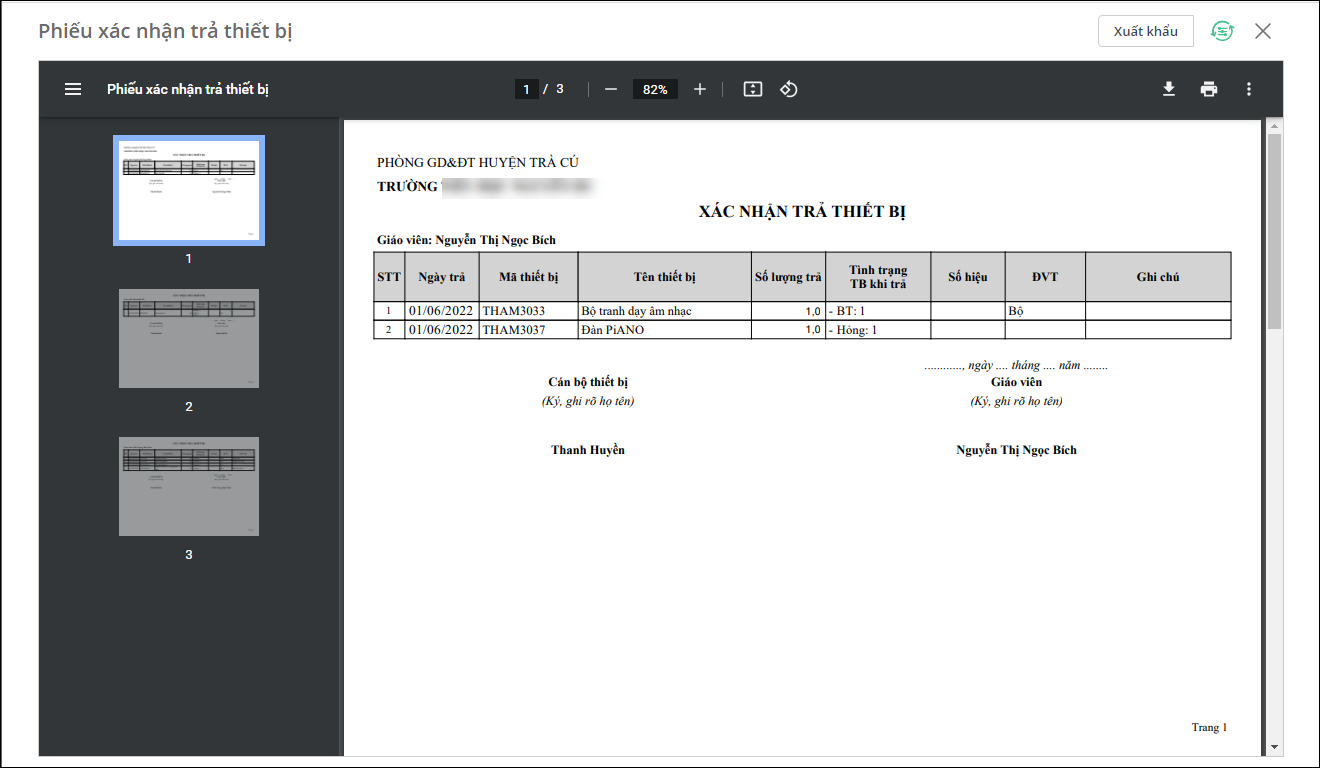Image resolution: width=1320 pixels, height=768 pixels.
Task: Click the Tên thiết bị column header
Action: click(x=664, y=277)
